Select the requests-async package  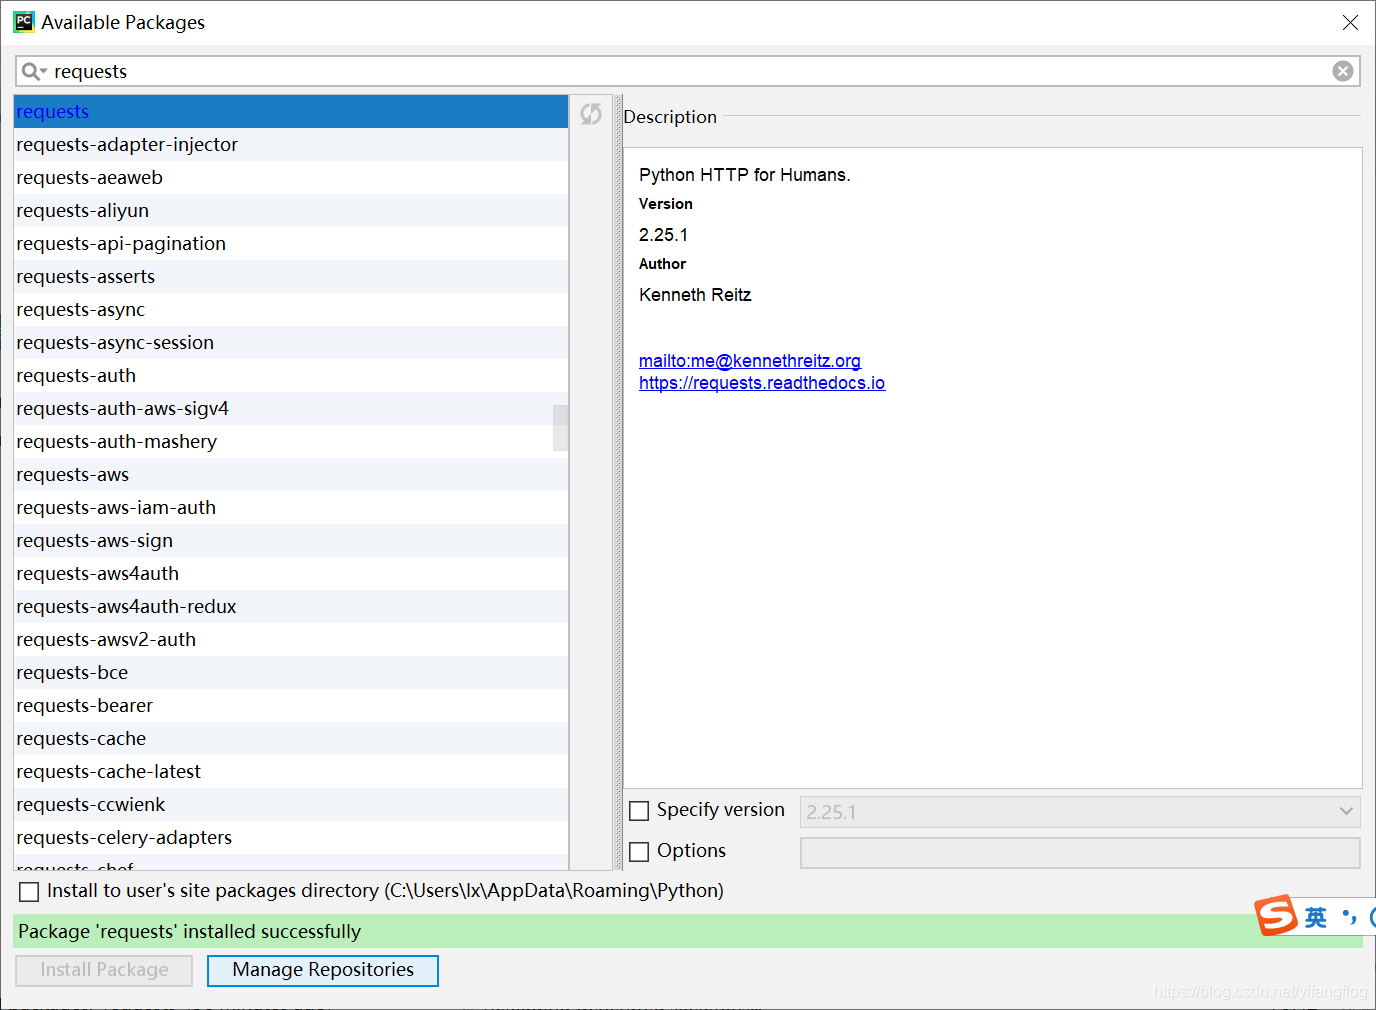[291, 309]
